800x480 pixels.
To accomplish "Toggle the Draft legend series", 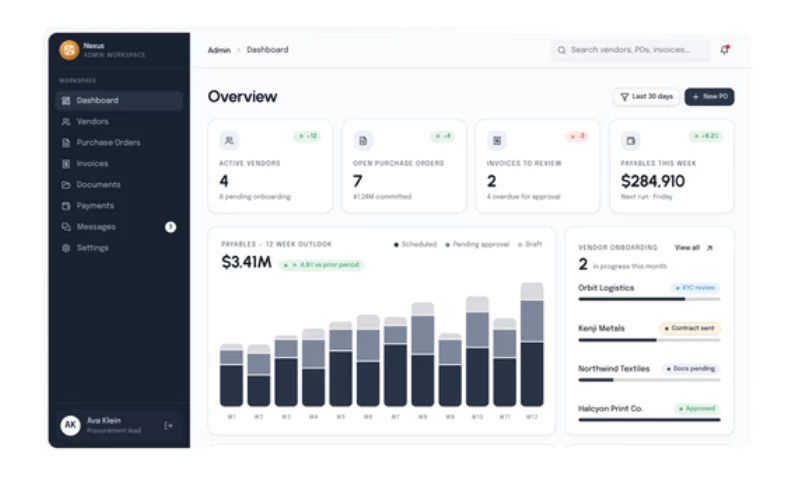I will (x=530, y=244).
